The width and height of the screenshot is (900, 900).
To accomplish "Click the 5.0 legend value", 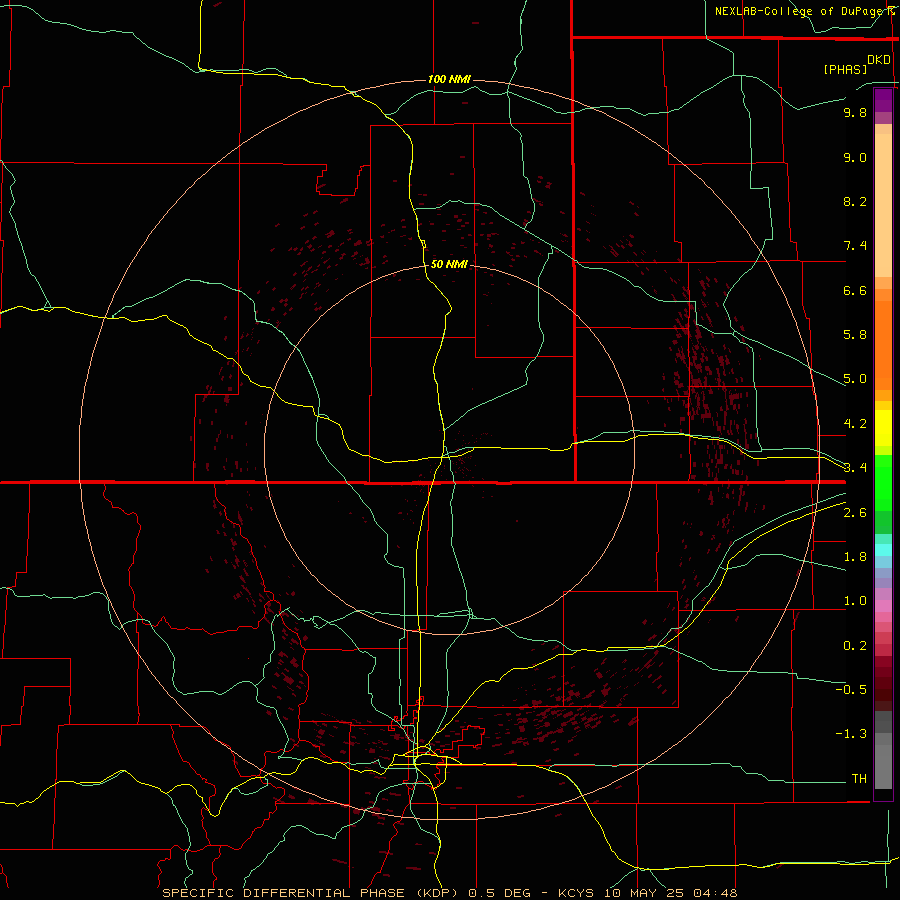I will tap(855, 379).
